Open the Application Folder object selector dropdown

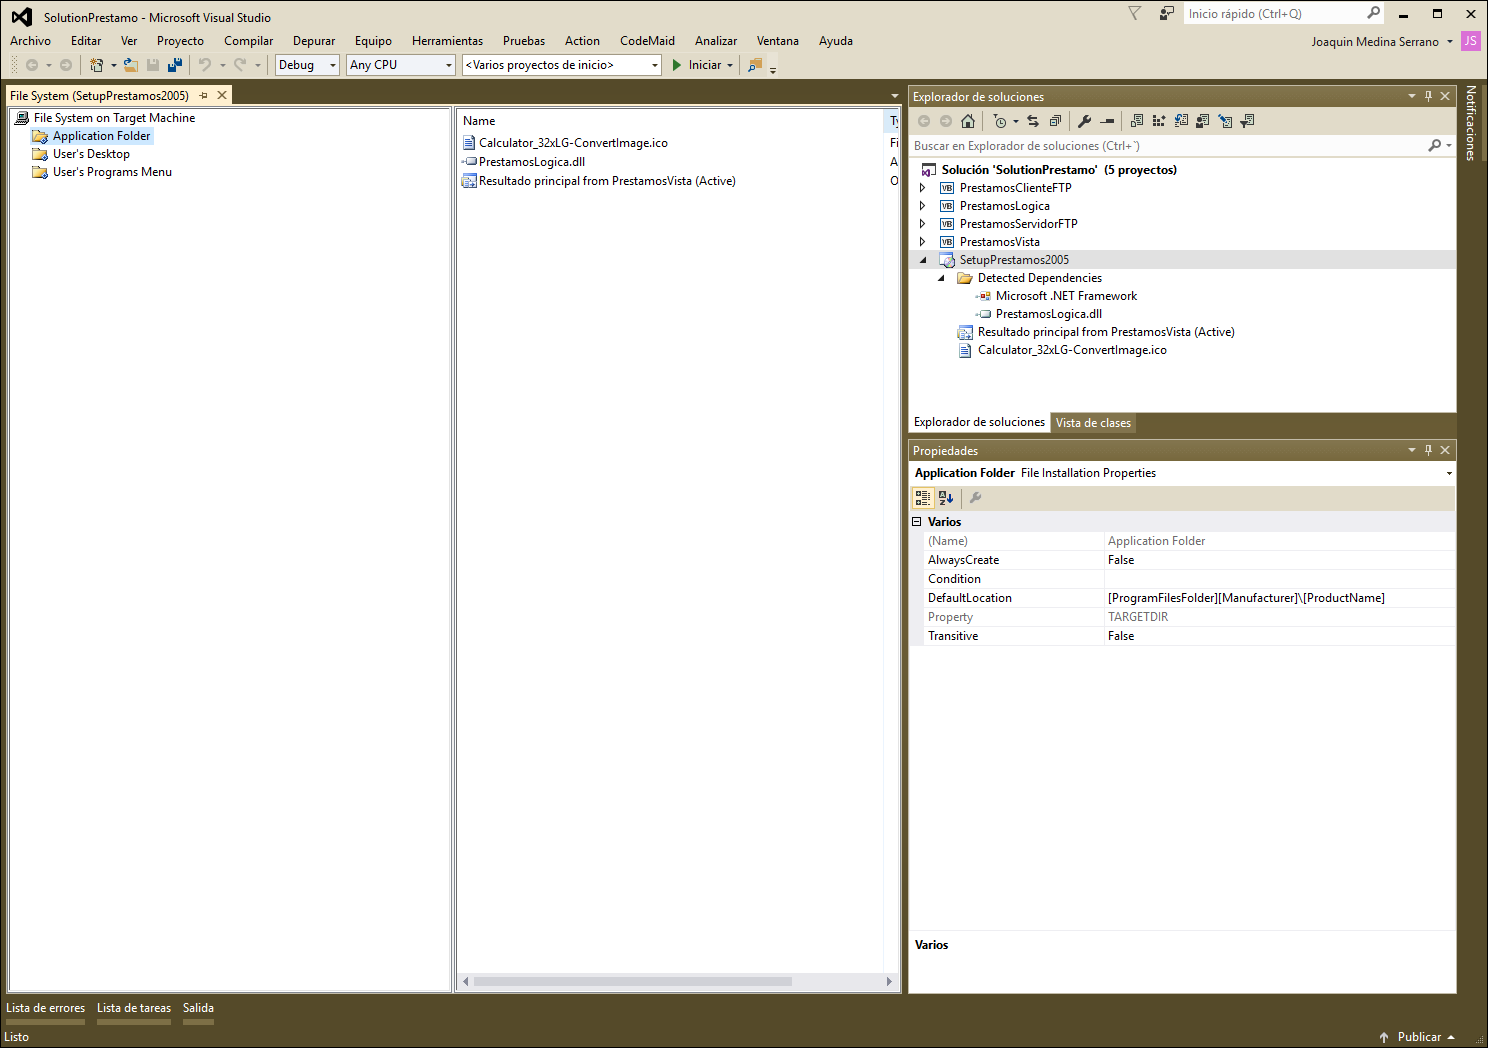click(1449, 473)
